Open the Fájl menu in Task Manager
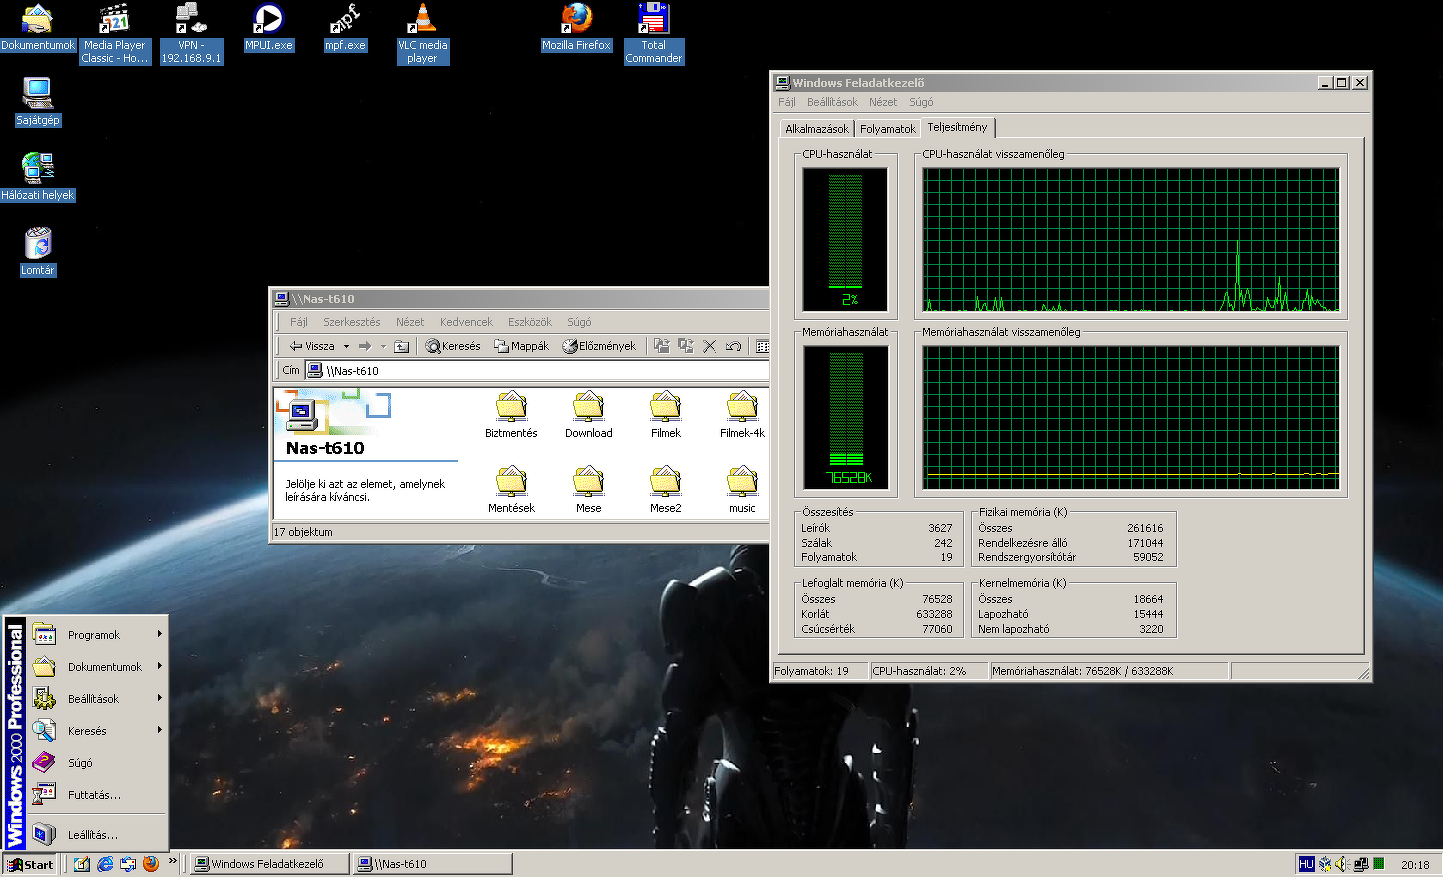 [787, 102]
